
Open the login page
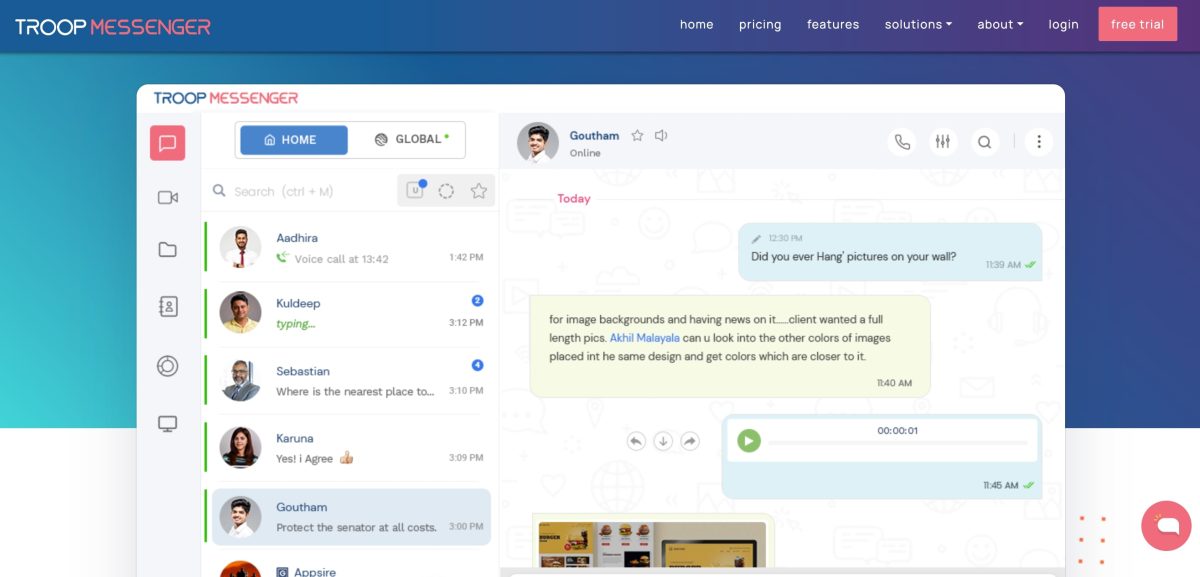(1063, 24)
